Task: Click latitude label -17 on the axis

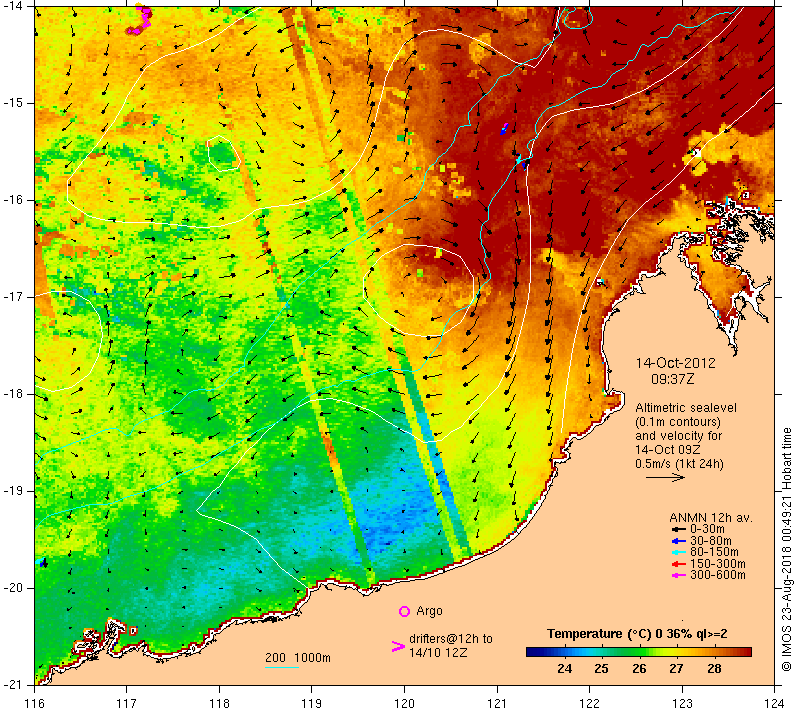Action: [x=12, y=296]
